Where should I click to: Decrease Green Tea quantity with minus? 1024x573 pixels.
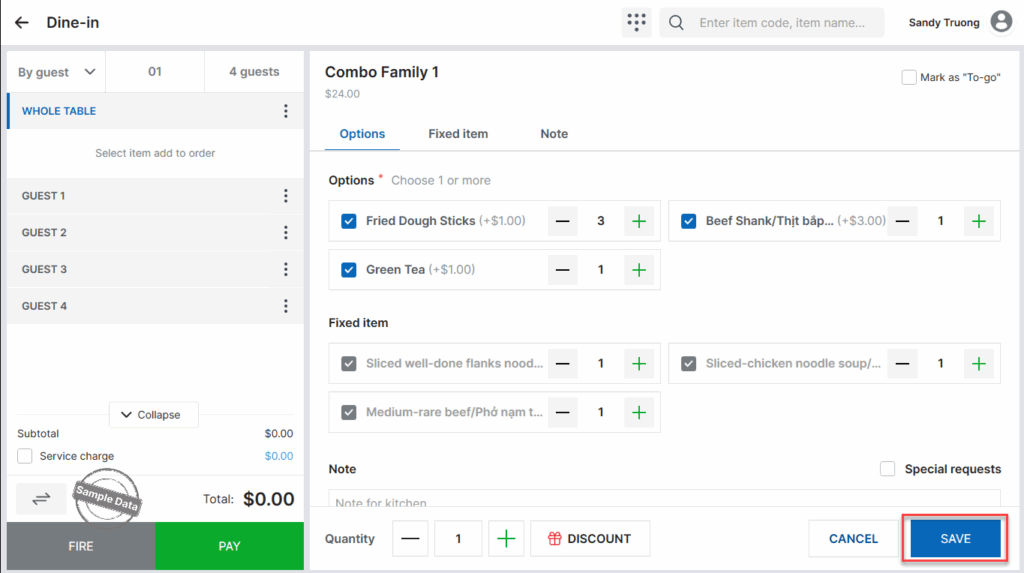(x=563, y=270)
